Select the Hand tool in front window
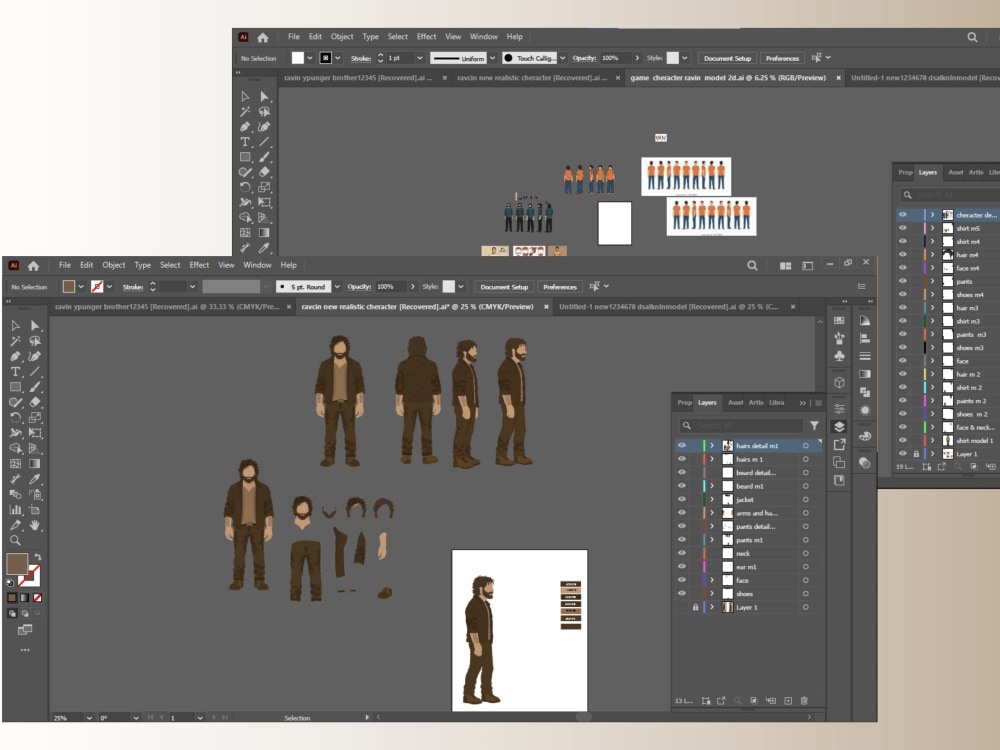This screenshot has height=750, width=1000. pos(35,525)
